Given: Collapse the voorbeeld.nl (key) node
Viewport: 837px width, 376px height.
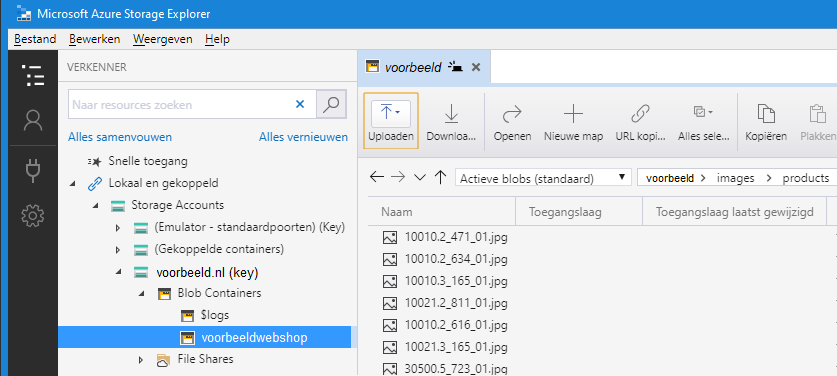Looking at the screenshot, I should point(119,273).
